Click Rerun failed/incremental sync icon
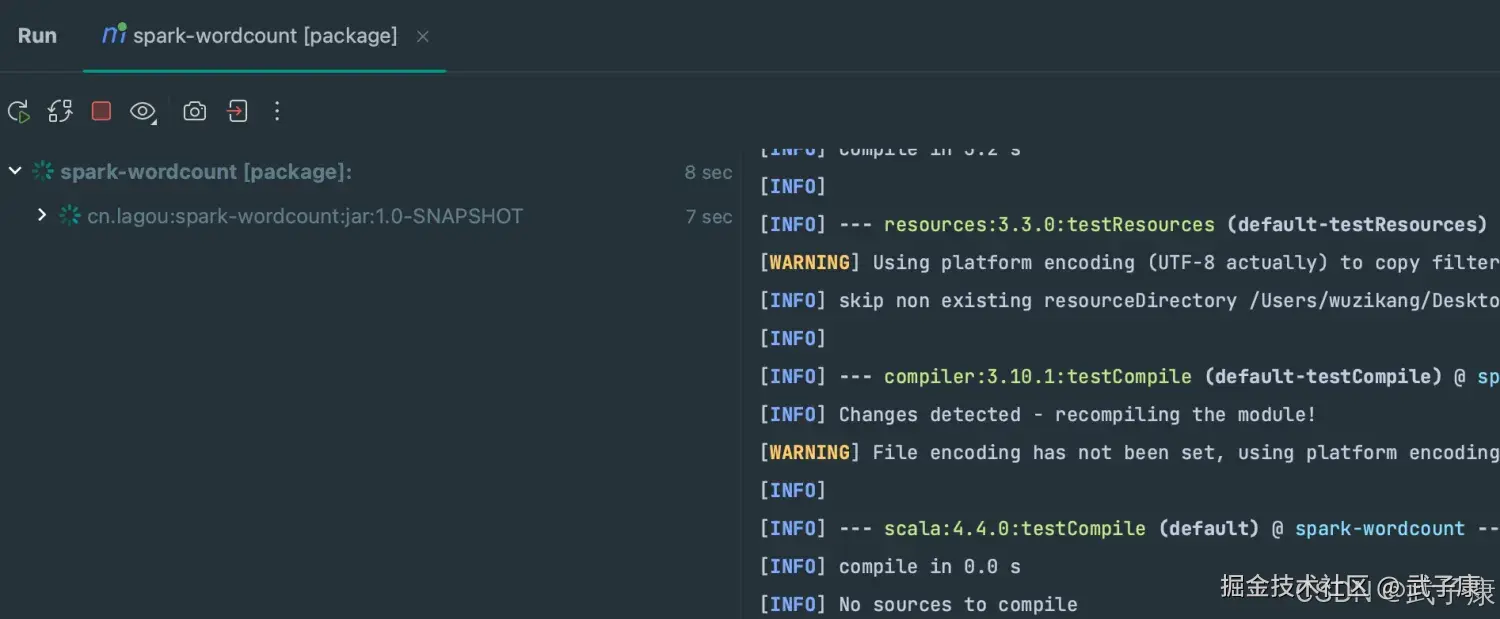1500x619 pixels. pos(60,112)
